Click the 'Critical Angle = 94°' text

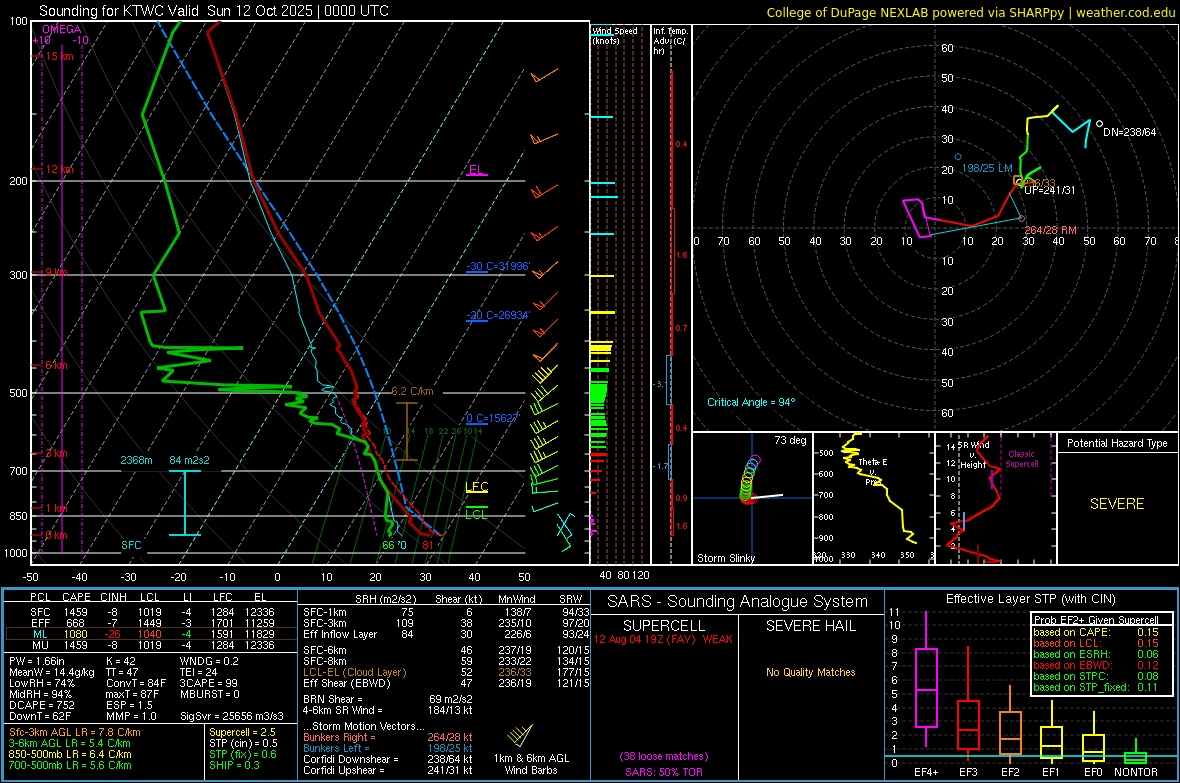click(x=751, y=402)
